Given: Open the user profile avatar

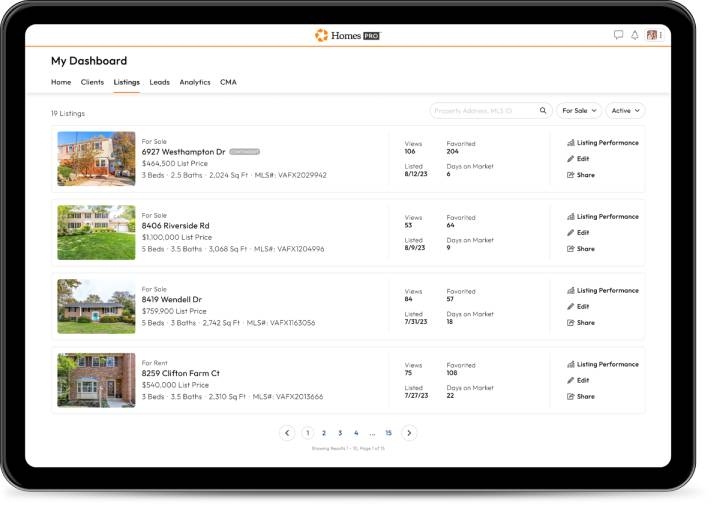Looking at the screenshot, I should point(651,35).
